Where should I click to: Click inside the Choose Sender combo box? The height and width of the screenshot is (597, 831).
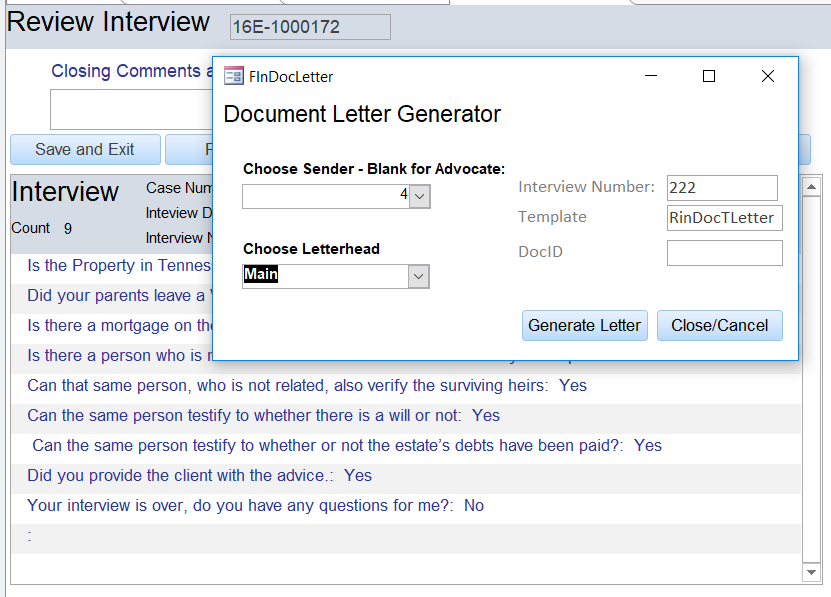325,197
